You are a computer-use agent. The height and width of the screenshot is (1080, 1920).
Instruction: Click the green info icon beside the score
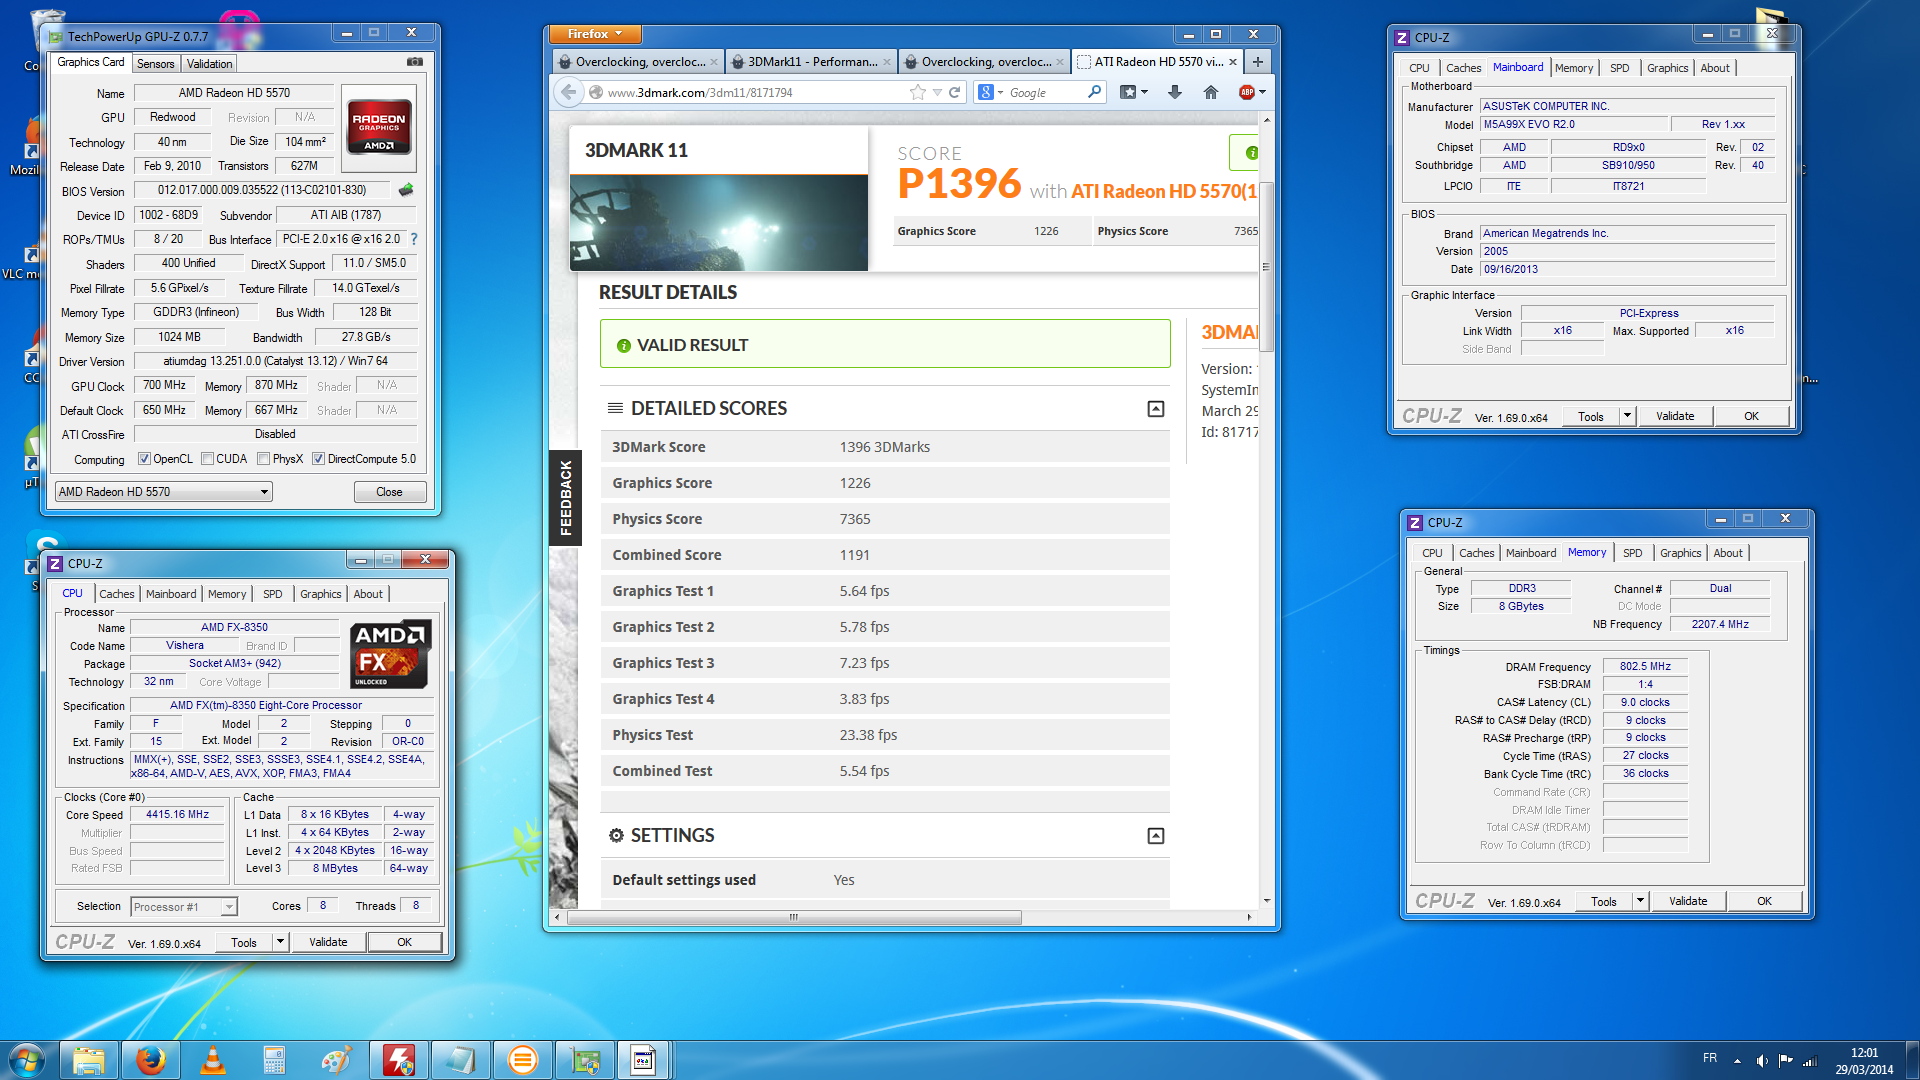[1251, 153]
